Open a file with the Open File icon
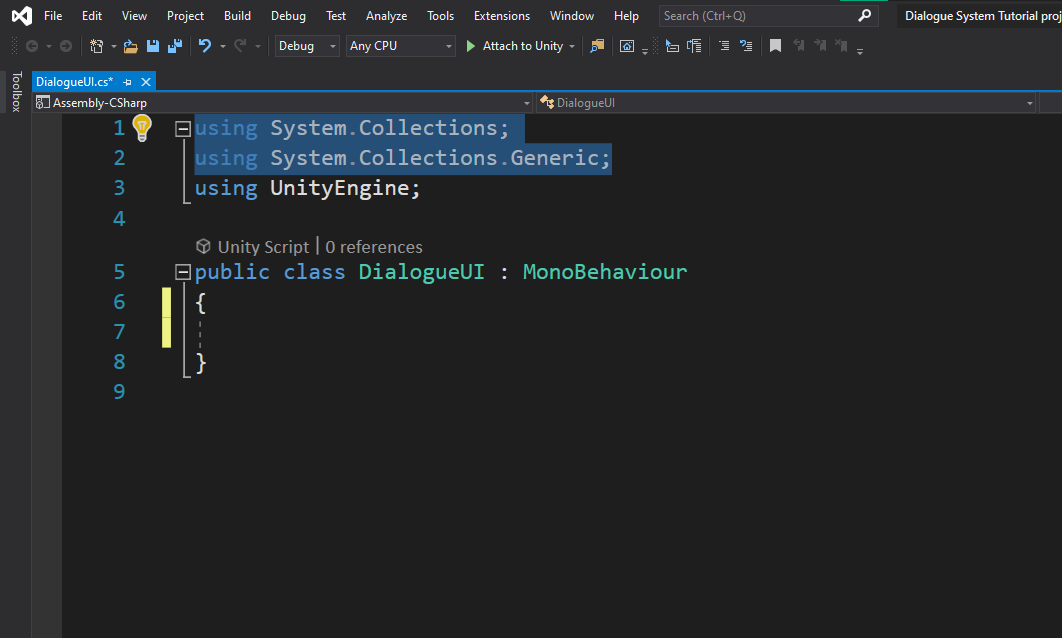Viewport: 1062px width, 638px height. coord(130,45)
